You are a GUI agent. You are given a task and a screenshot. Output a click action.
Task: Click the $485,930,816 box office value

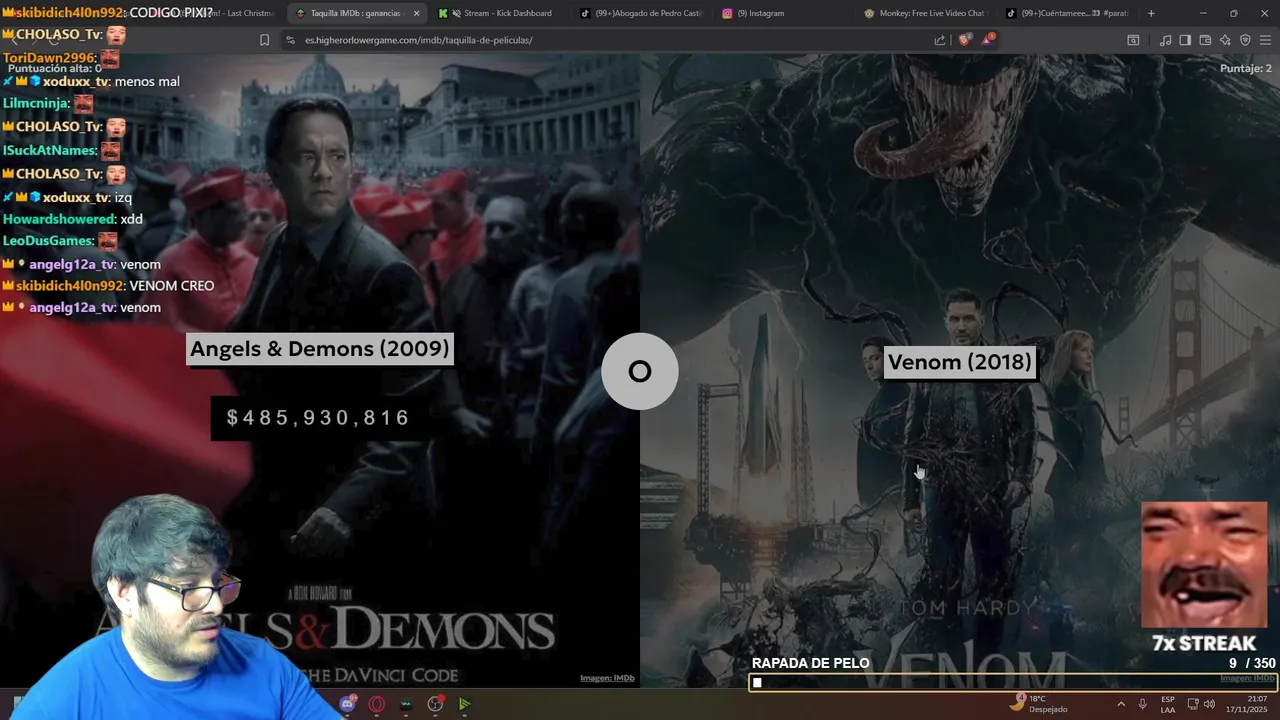318,418
